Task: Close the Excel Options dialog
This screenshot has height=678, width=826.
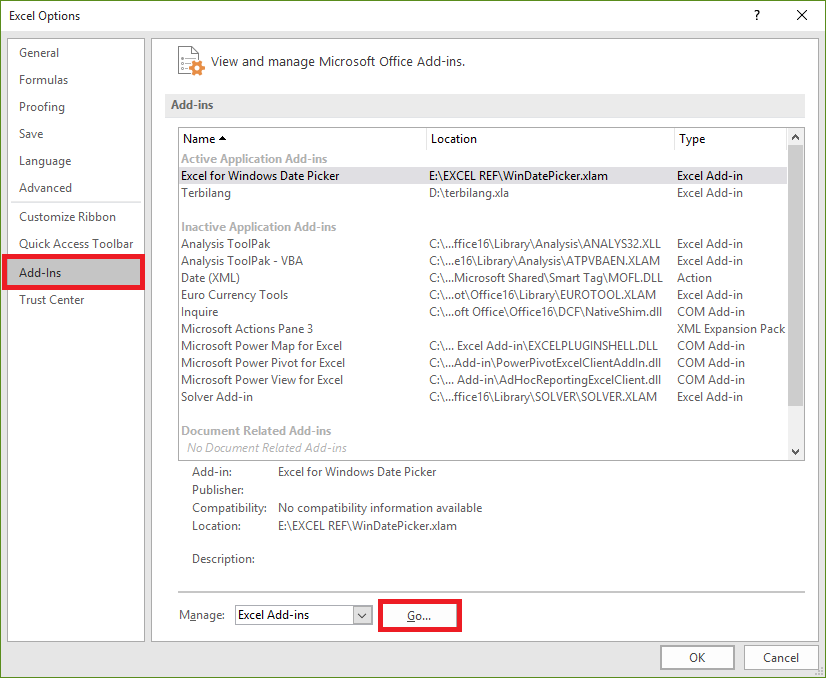Action: tap(802, 15)
